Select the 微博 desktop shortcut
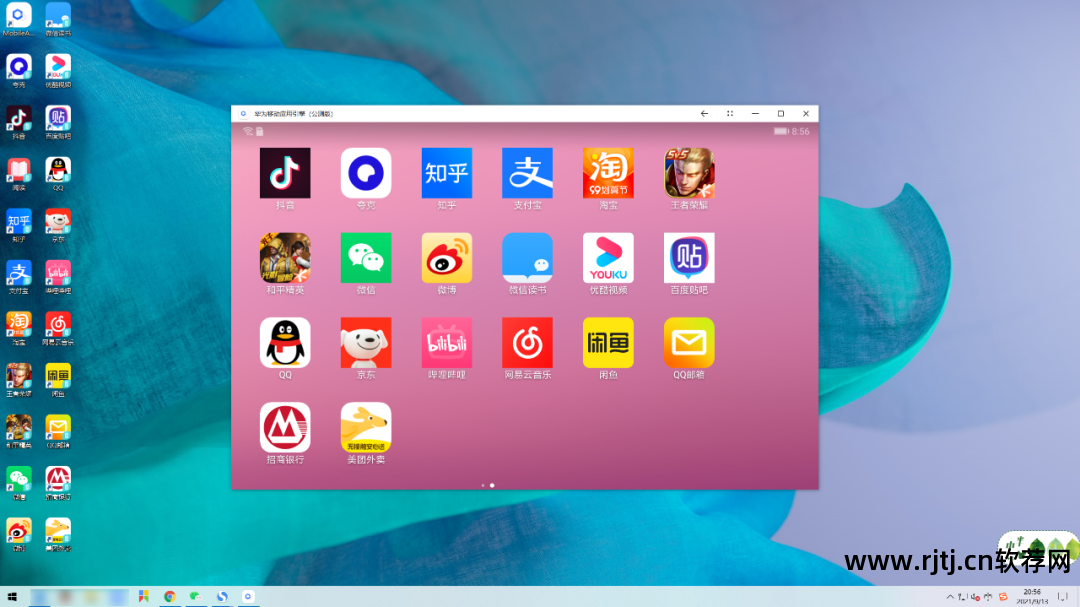This screenshot has height=607, width=1080. [x=19, y=535]
